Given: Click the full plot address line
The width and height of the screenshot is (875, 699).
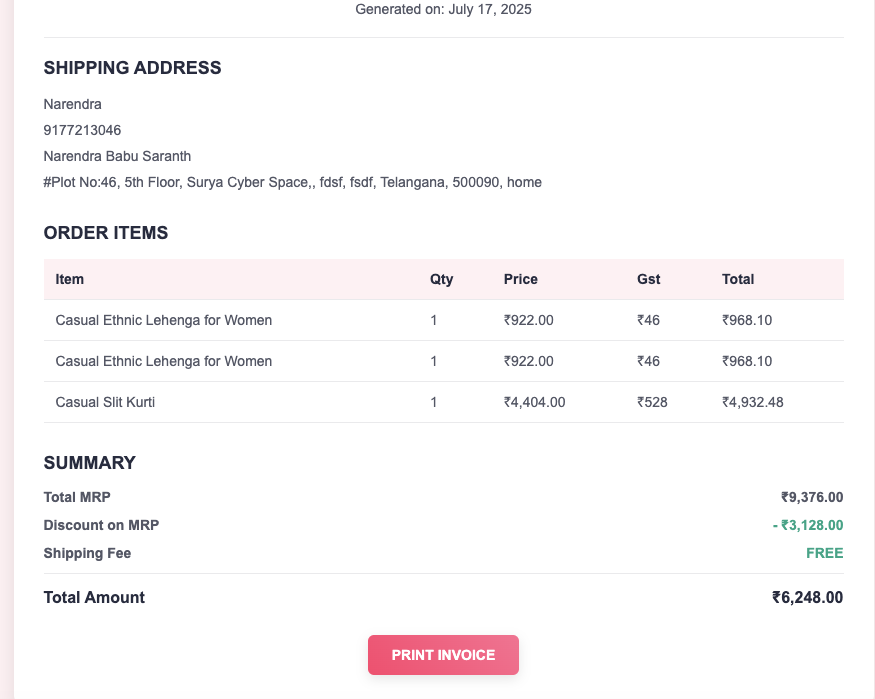Looking at the screenshot, I should (x=292, y=182).
